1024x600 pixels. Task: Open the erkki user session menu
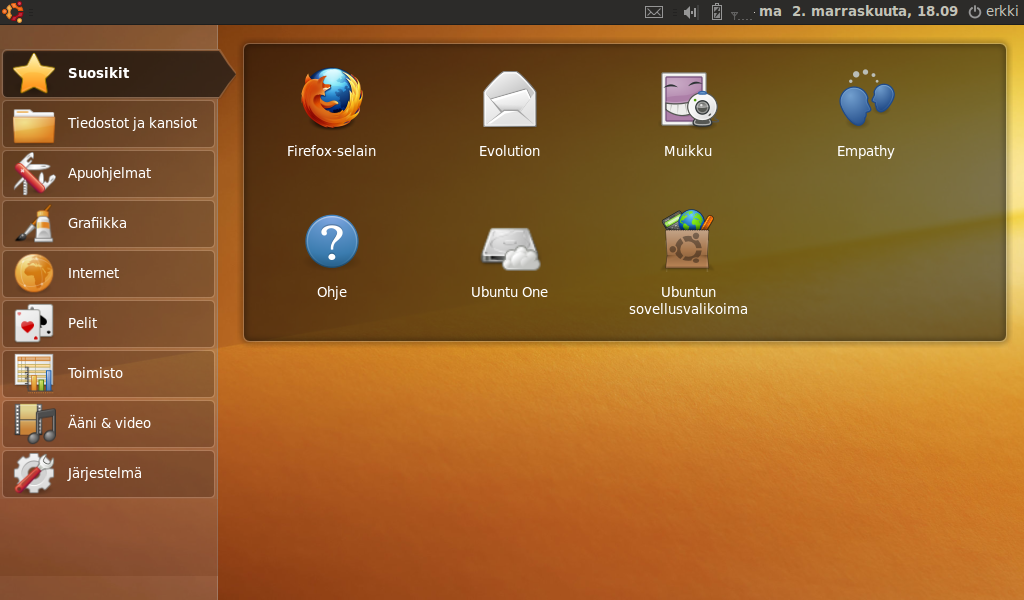click(x=992, y=12)
